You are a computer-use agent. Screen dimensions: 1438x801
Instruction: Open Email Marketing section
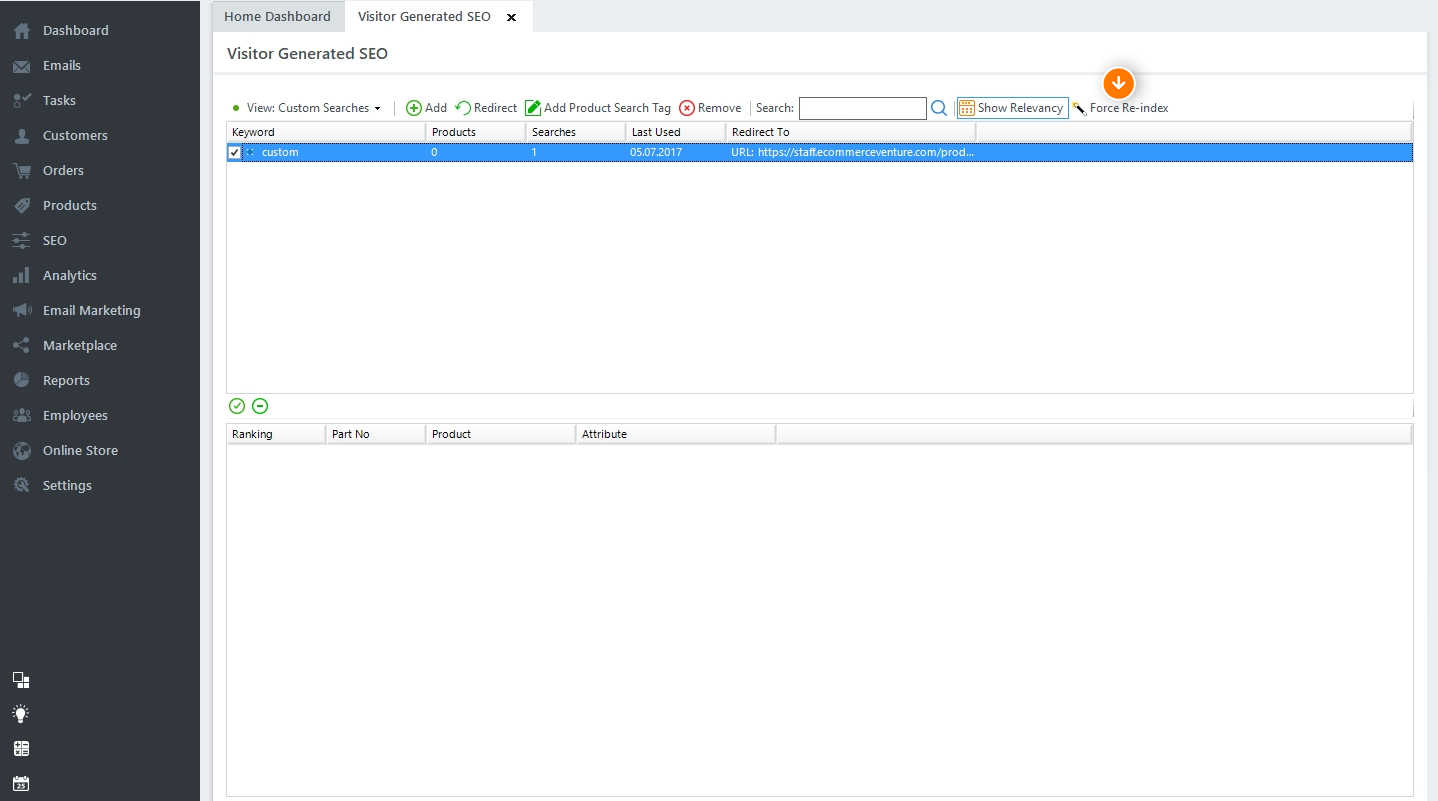91,310
